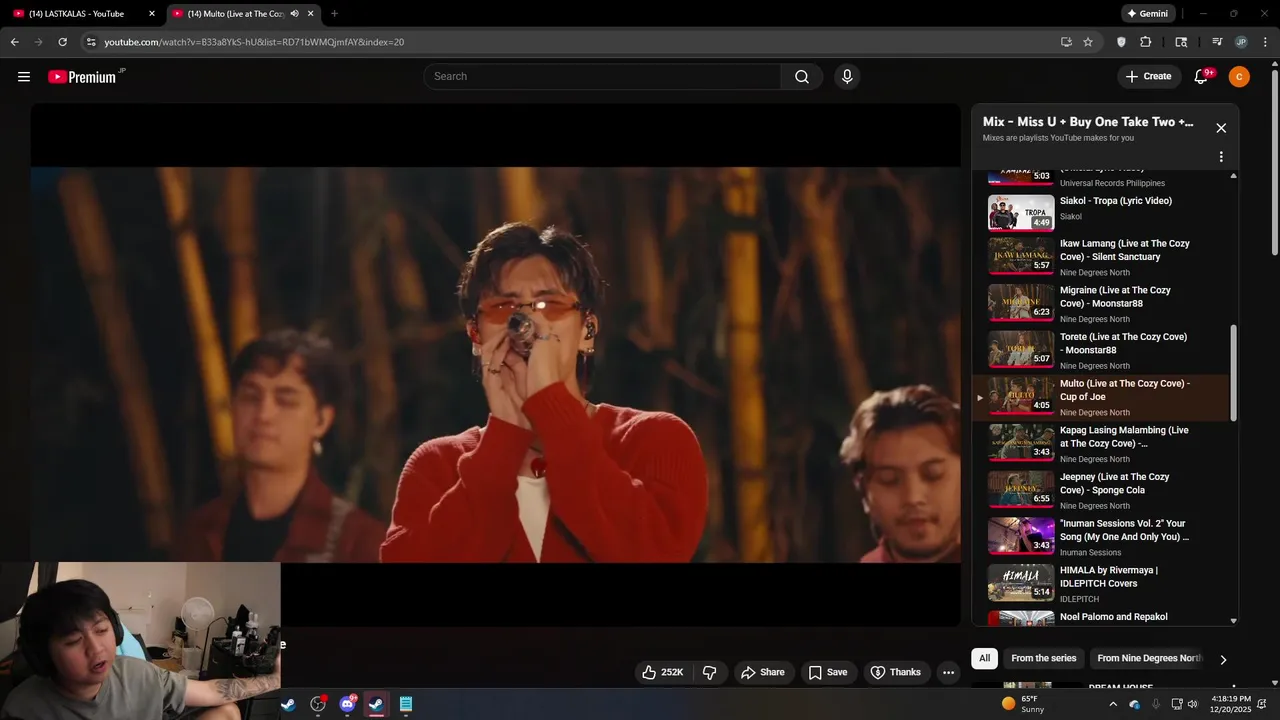Select the All filter chip
Image resolution: width=1280 pixels, height=720 pixels.
[x=985, y=658]
